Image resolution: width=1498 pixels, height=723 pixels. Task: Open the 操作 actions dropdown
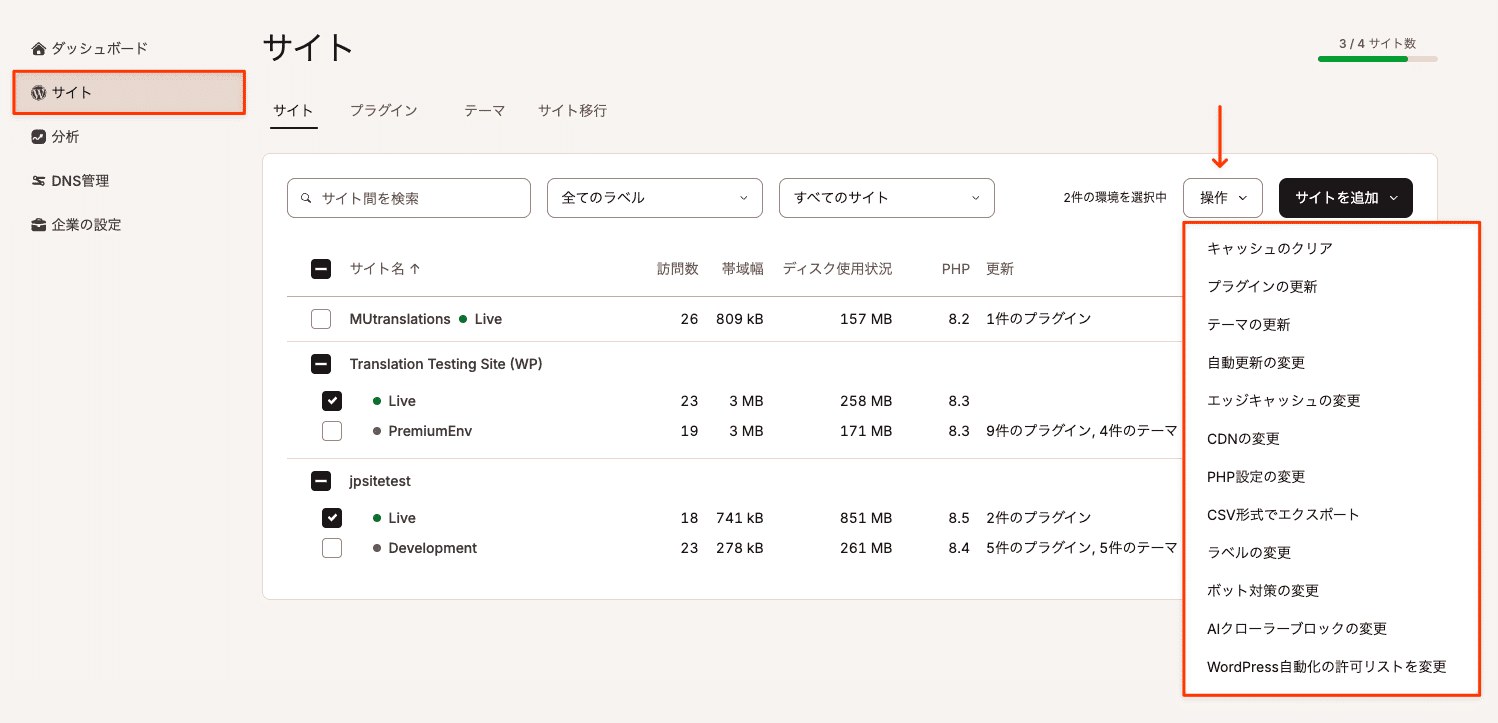(1223, 198)
